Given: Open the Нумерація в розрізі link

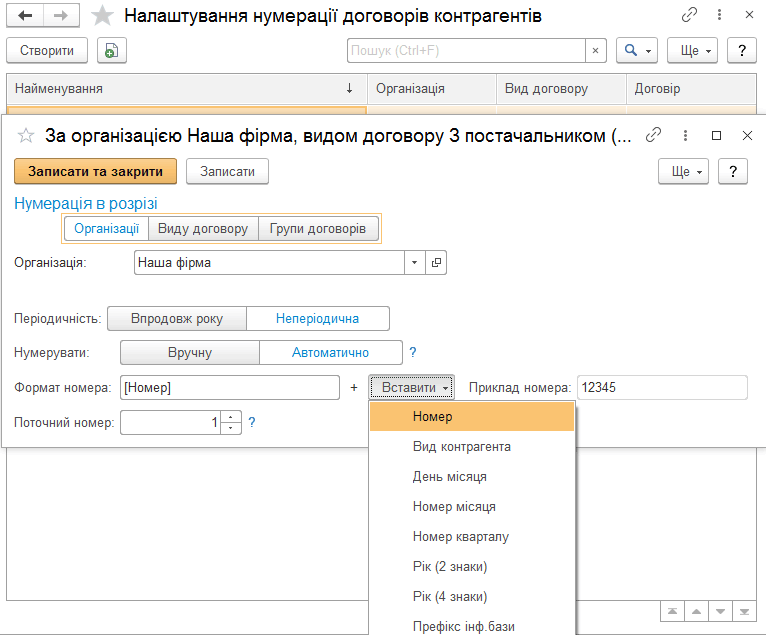Looking at the screenshot, I should coord(86,203).
